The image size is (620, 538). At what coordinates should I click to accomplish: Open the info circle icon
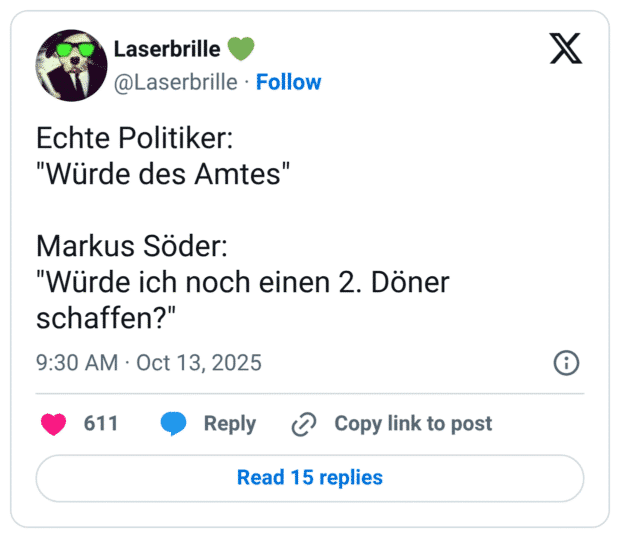(x=566, y=362)
